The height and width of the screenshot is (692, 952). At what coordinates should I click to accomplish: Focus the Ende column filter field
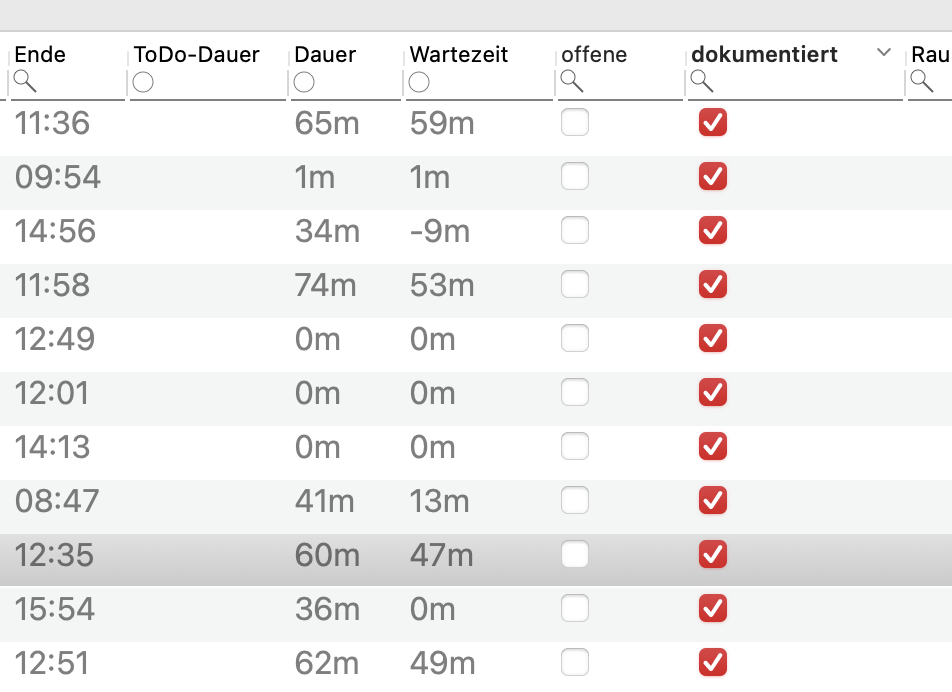coord(67,82)
